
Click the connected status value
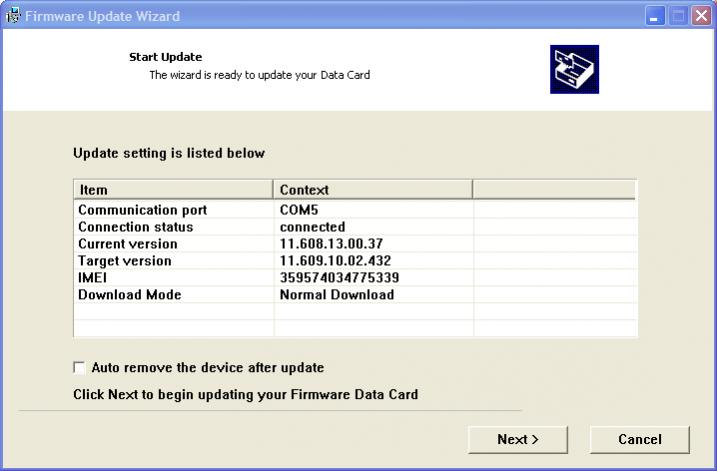click(312, 227)
